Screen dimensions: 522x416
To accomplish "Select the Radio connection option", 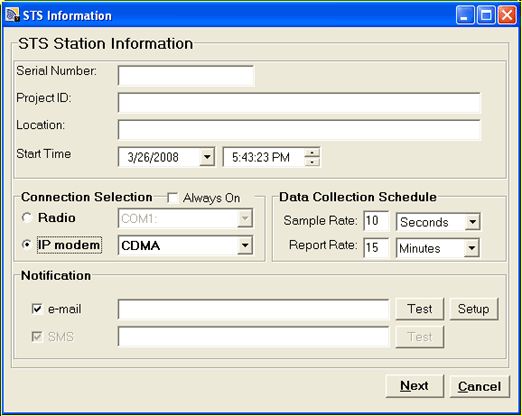I will pos(26,218).
